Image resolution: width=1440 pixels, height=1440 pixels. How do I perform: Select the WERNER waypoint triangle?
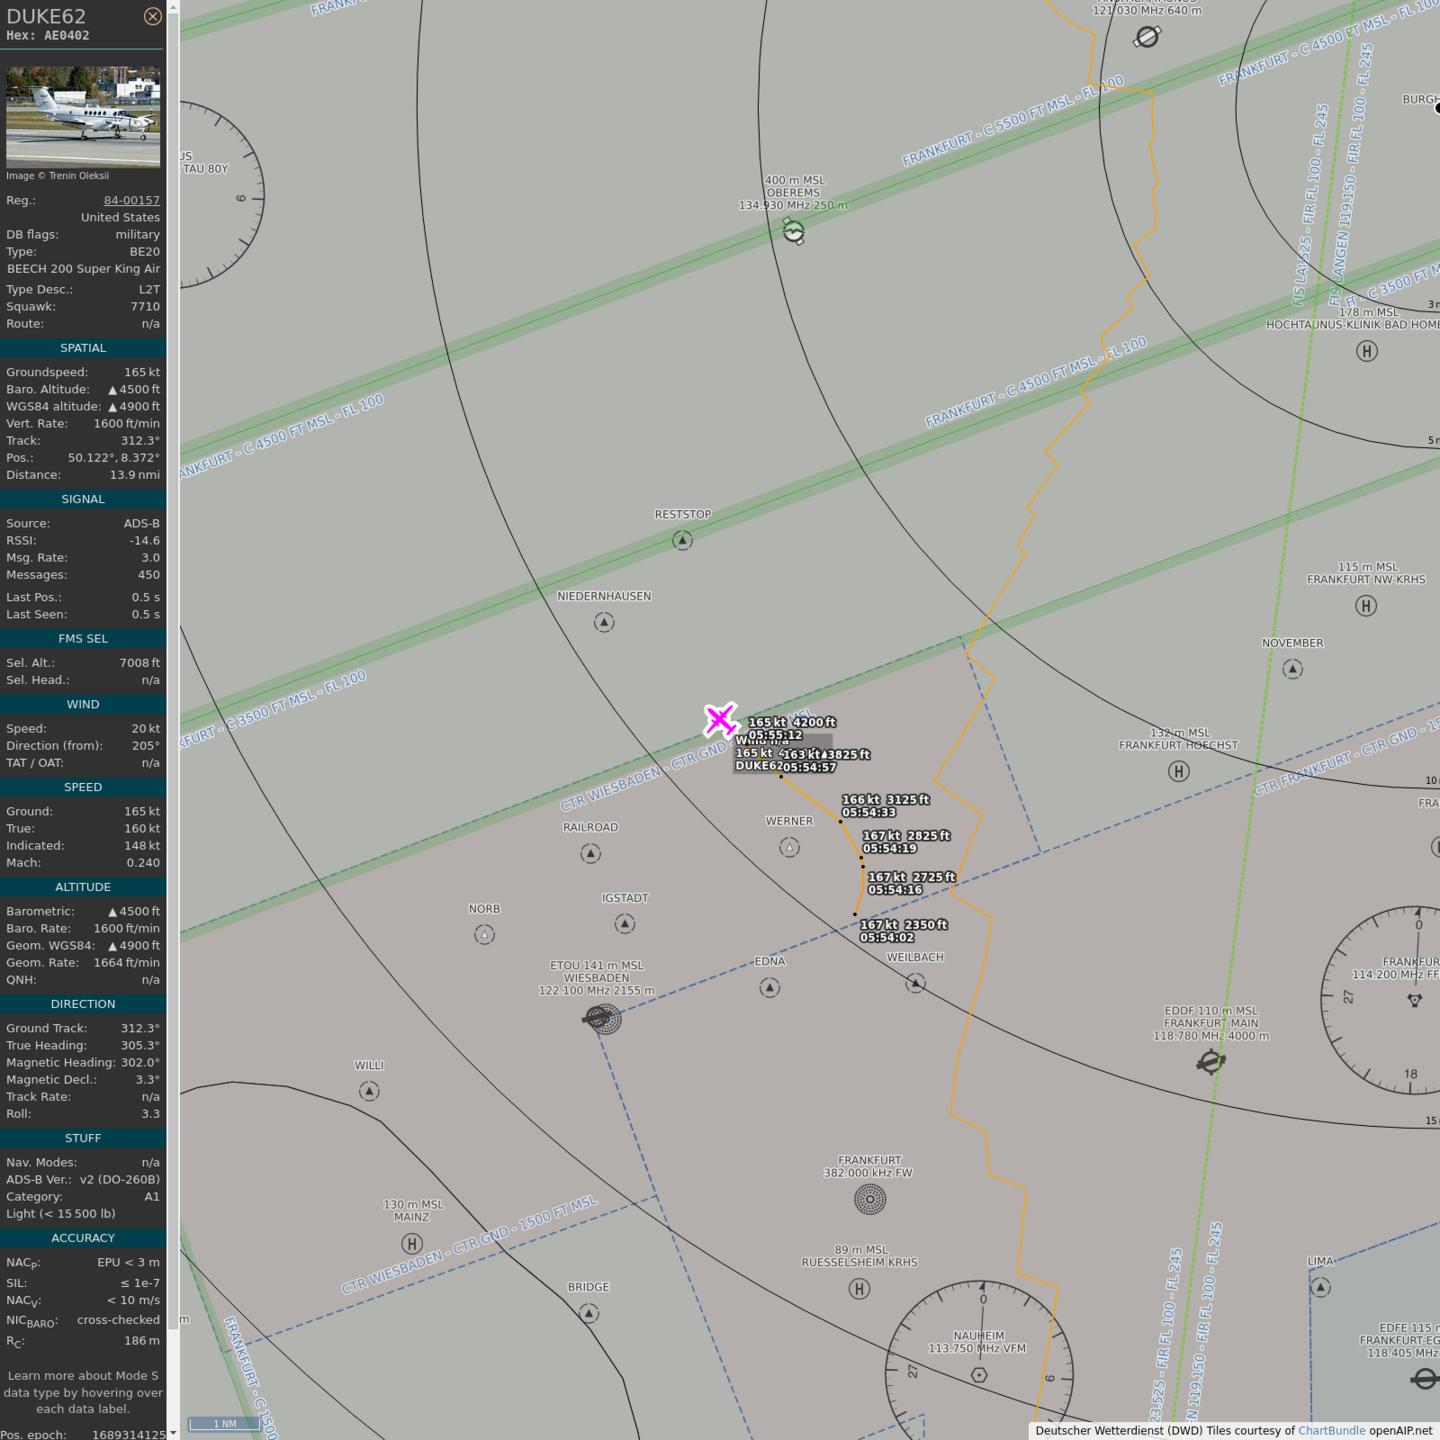[789, 847]
